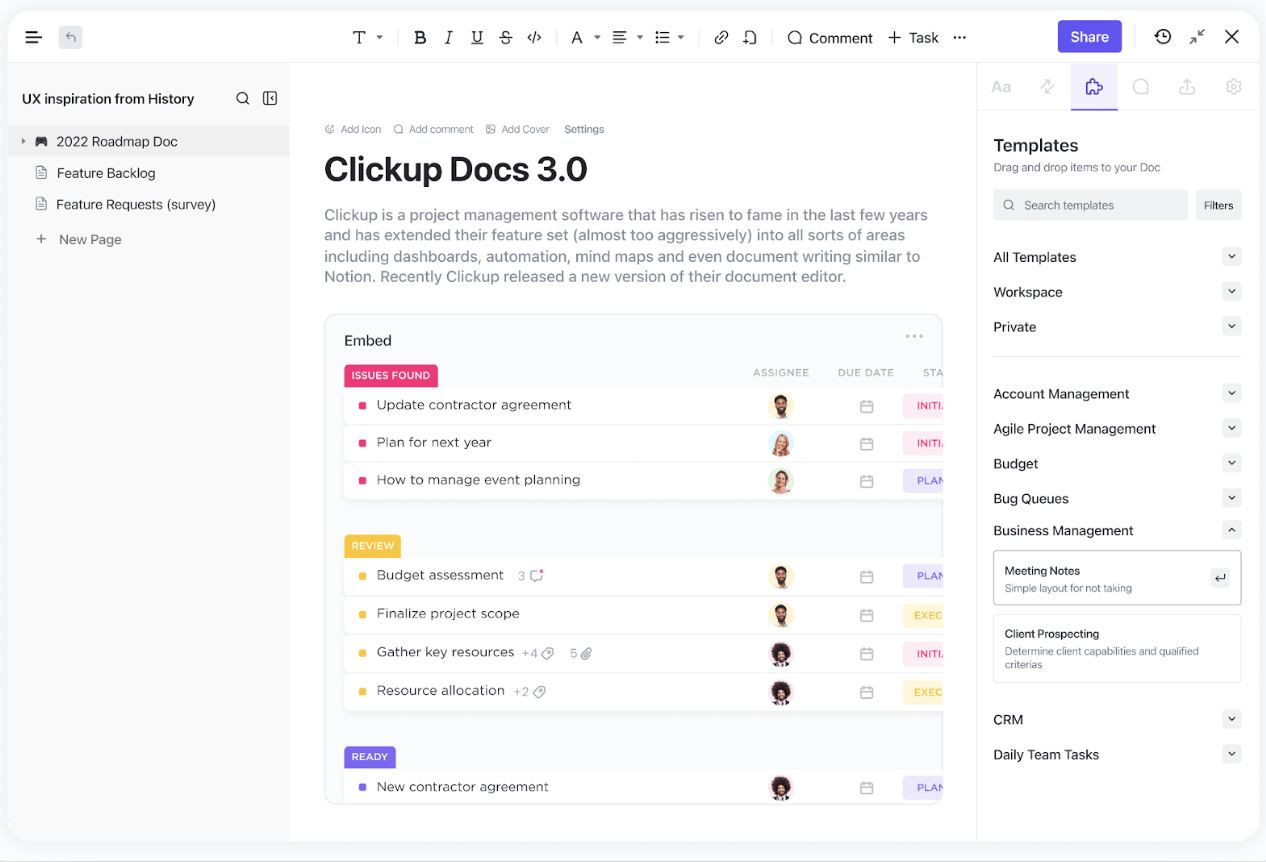Image resolution: width=1266 pixels, height=862 pixels.
Task: Search the sidebar with magnifier icon
Action: [x=243, y=98]
